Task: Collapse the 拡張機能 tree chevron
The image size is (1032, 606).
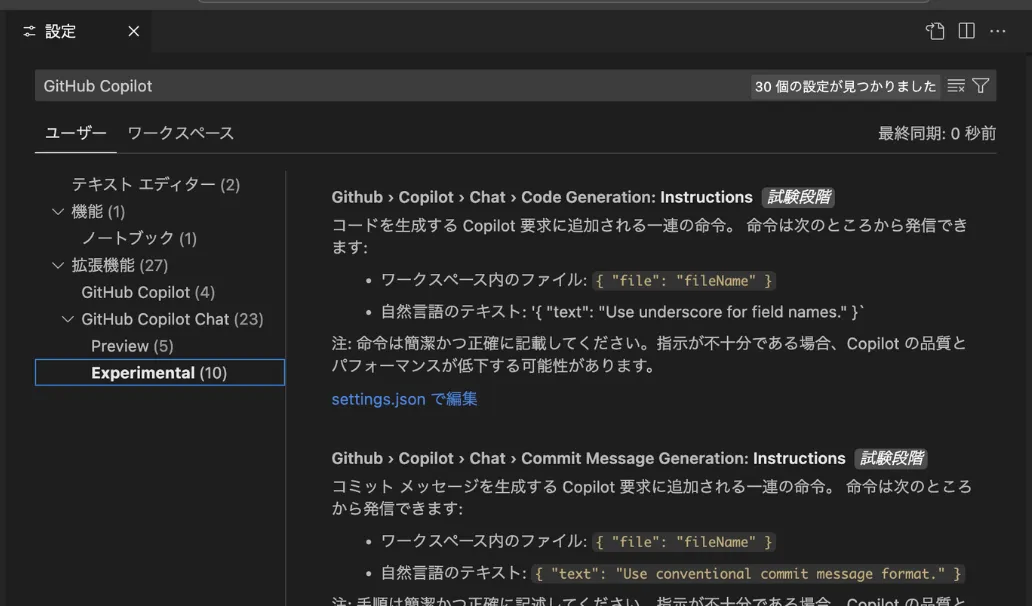Action: 58,266
